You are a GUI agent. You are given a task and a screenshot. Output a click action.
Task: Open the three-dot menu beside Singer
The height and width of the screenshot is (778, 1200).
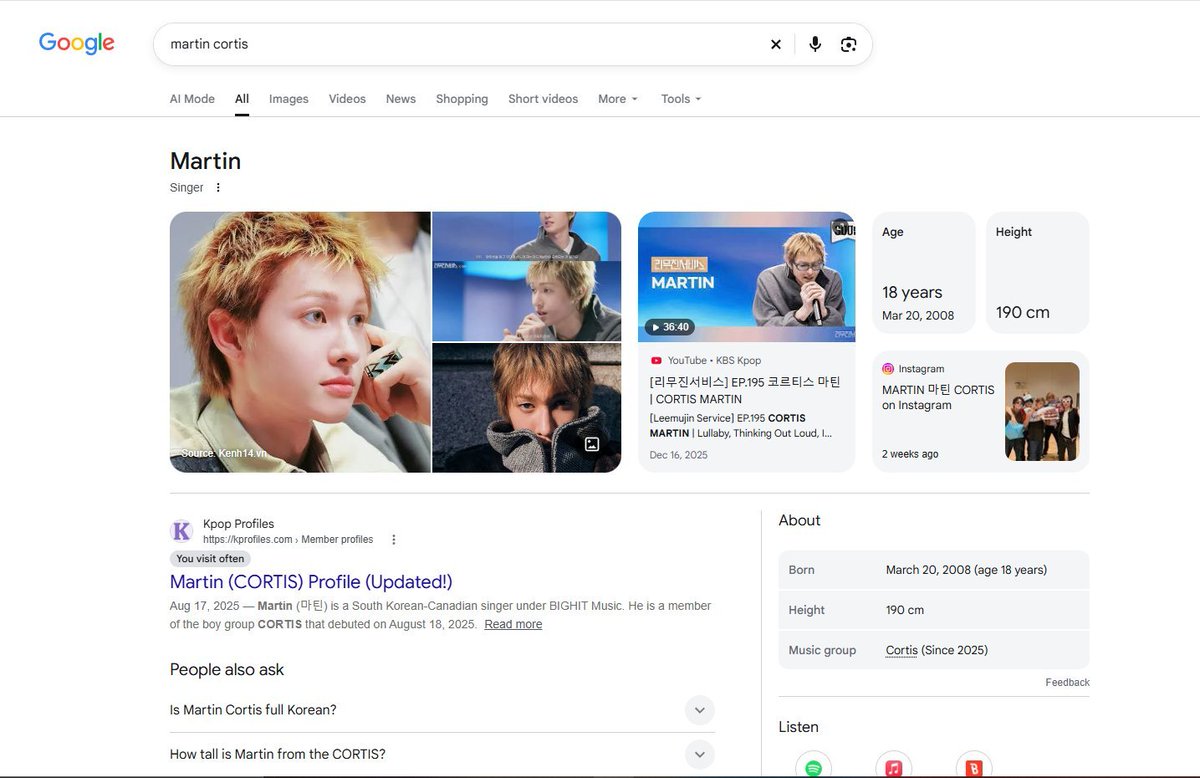tap(218, 187)
